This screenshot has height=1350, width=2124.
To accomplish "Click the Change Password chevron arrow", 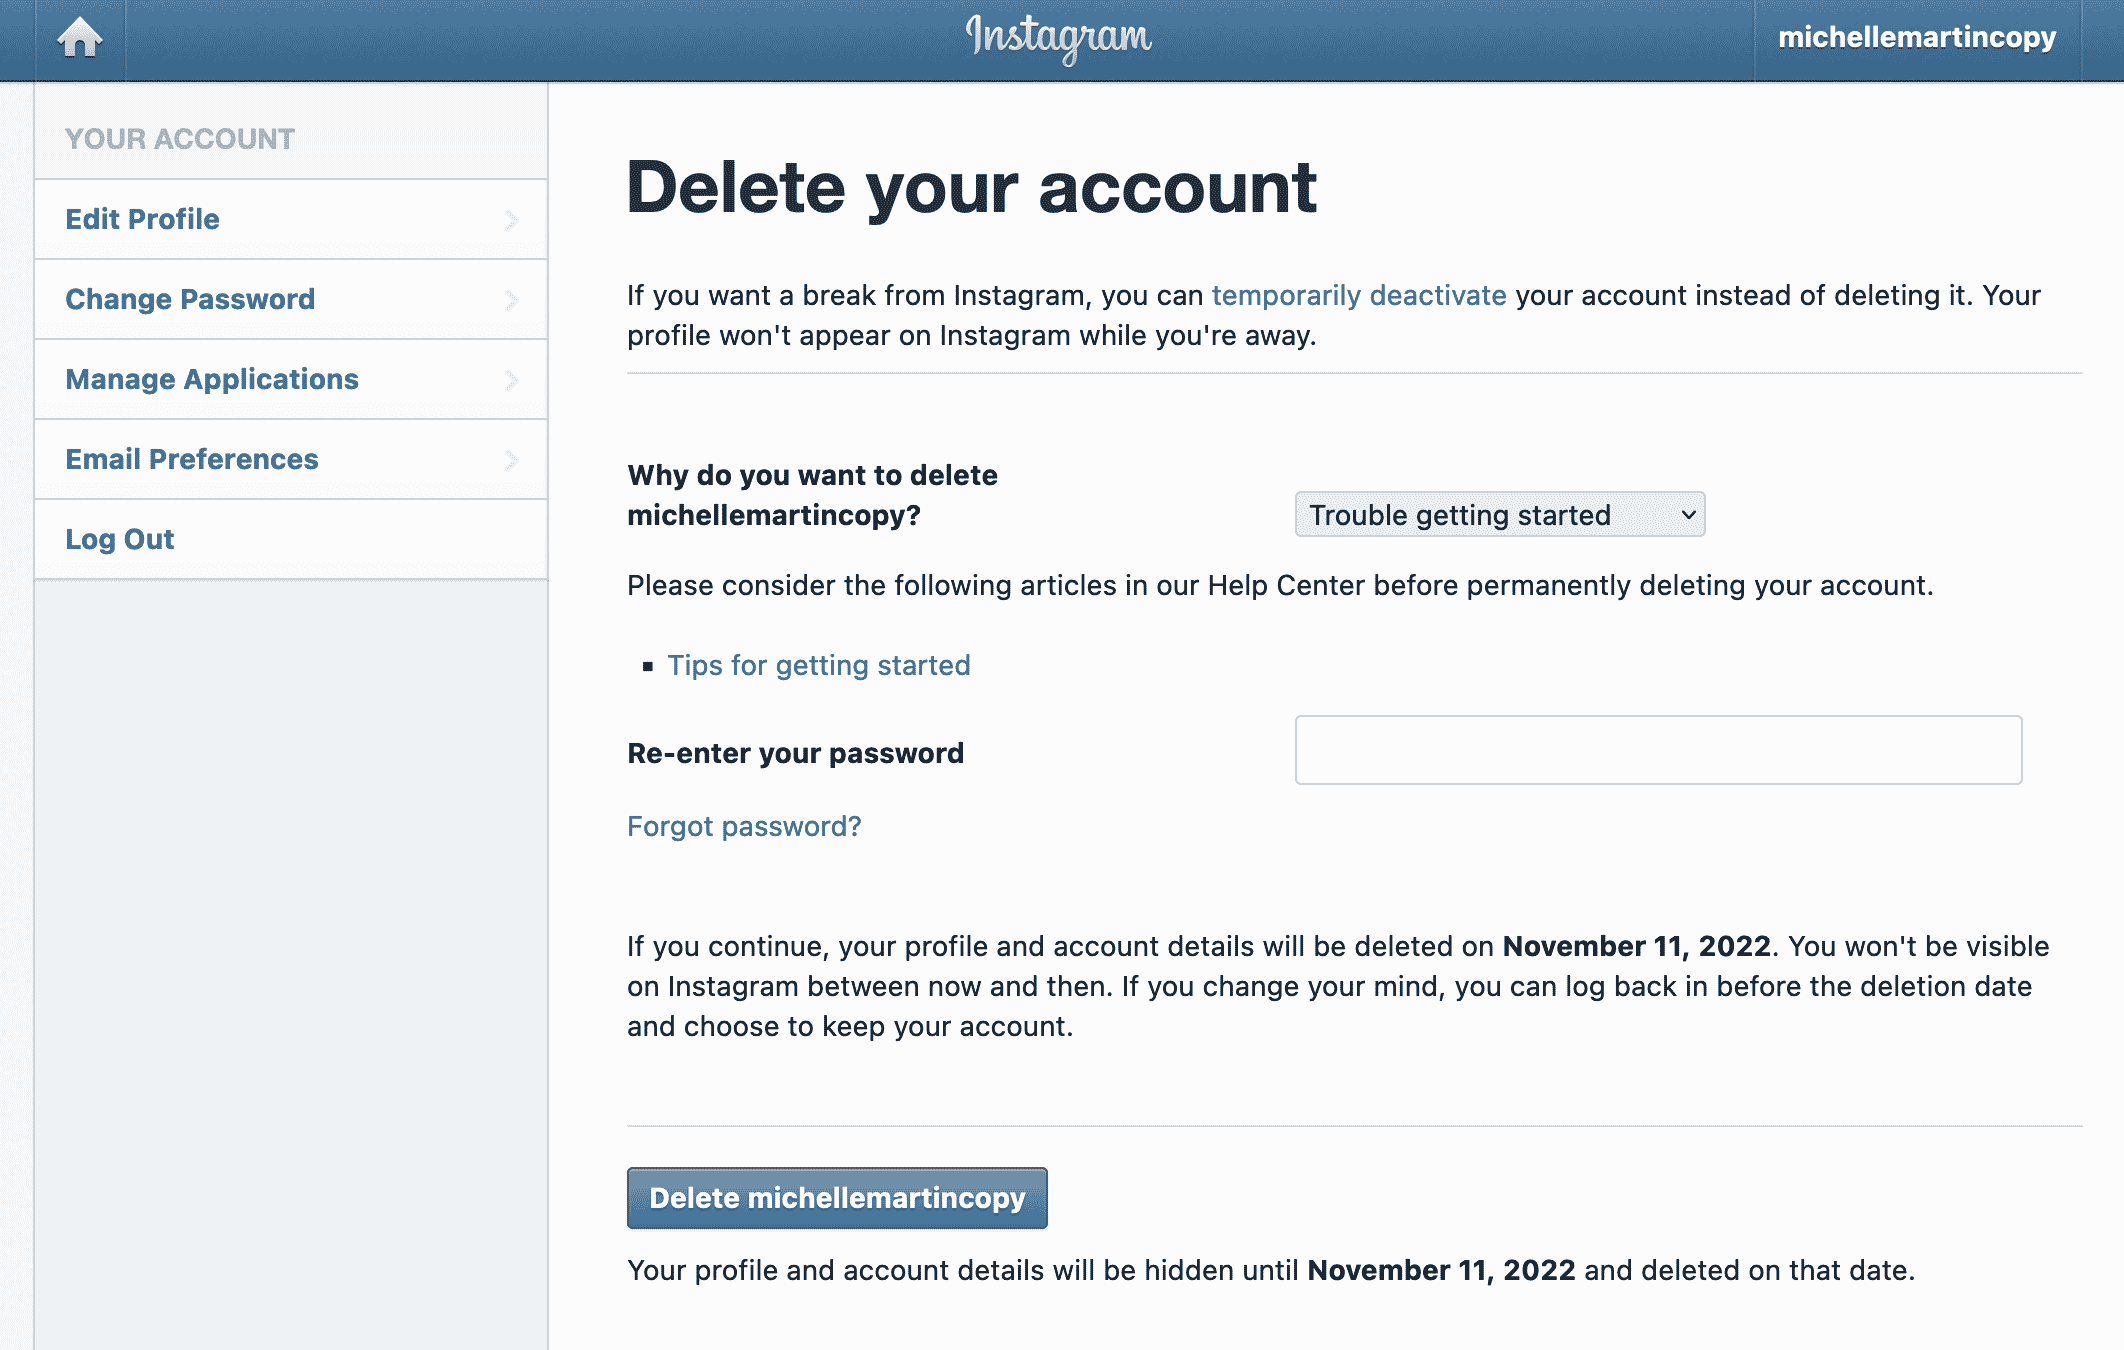I will (x=511, y=299).
